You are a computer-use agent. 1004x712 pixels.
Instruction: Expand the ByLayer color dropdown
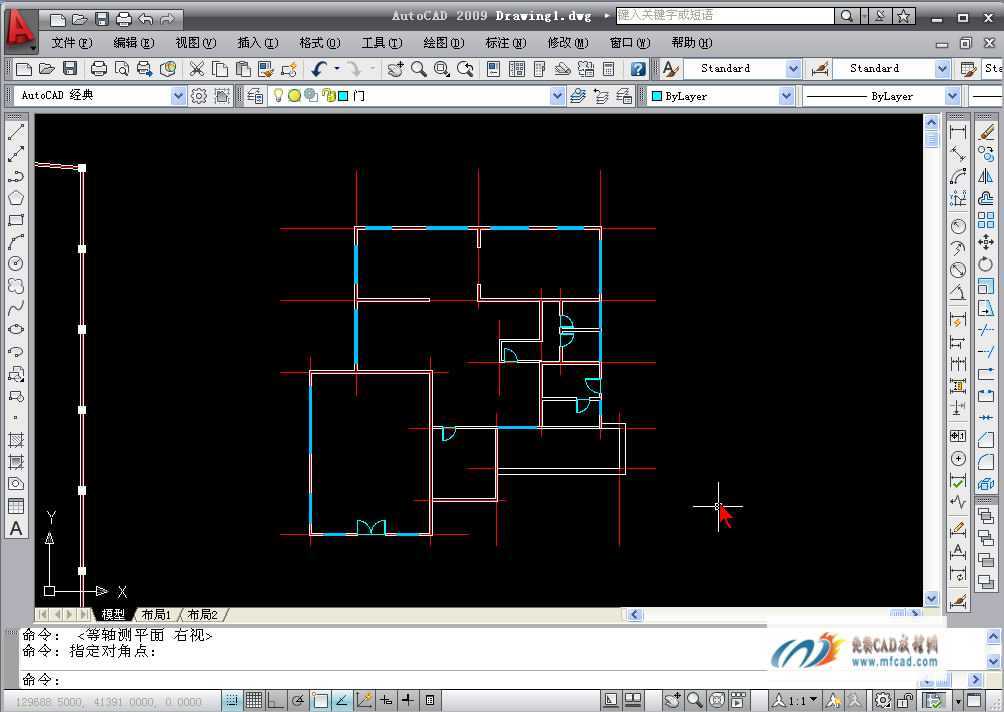[x=785, y=96]
